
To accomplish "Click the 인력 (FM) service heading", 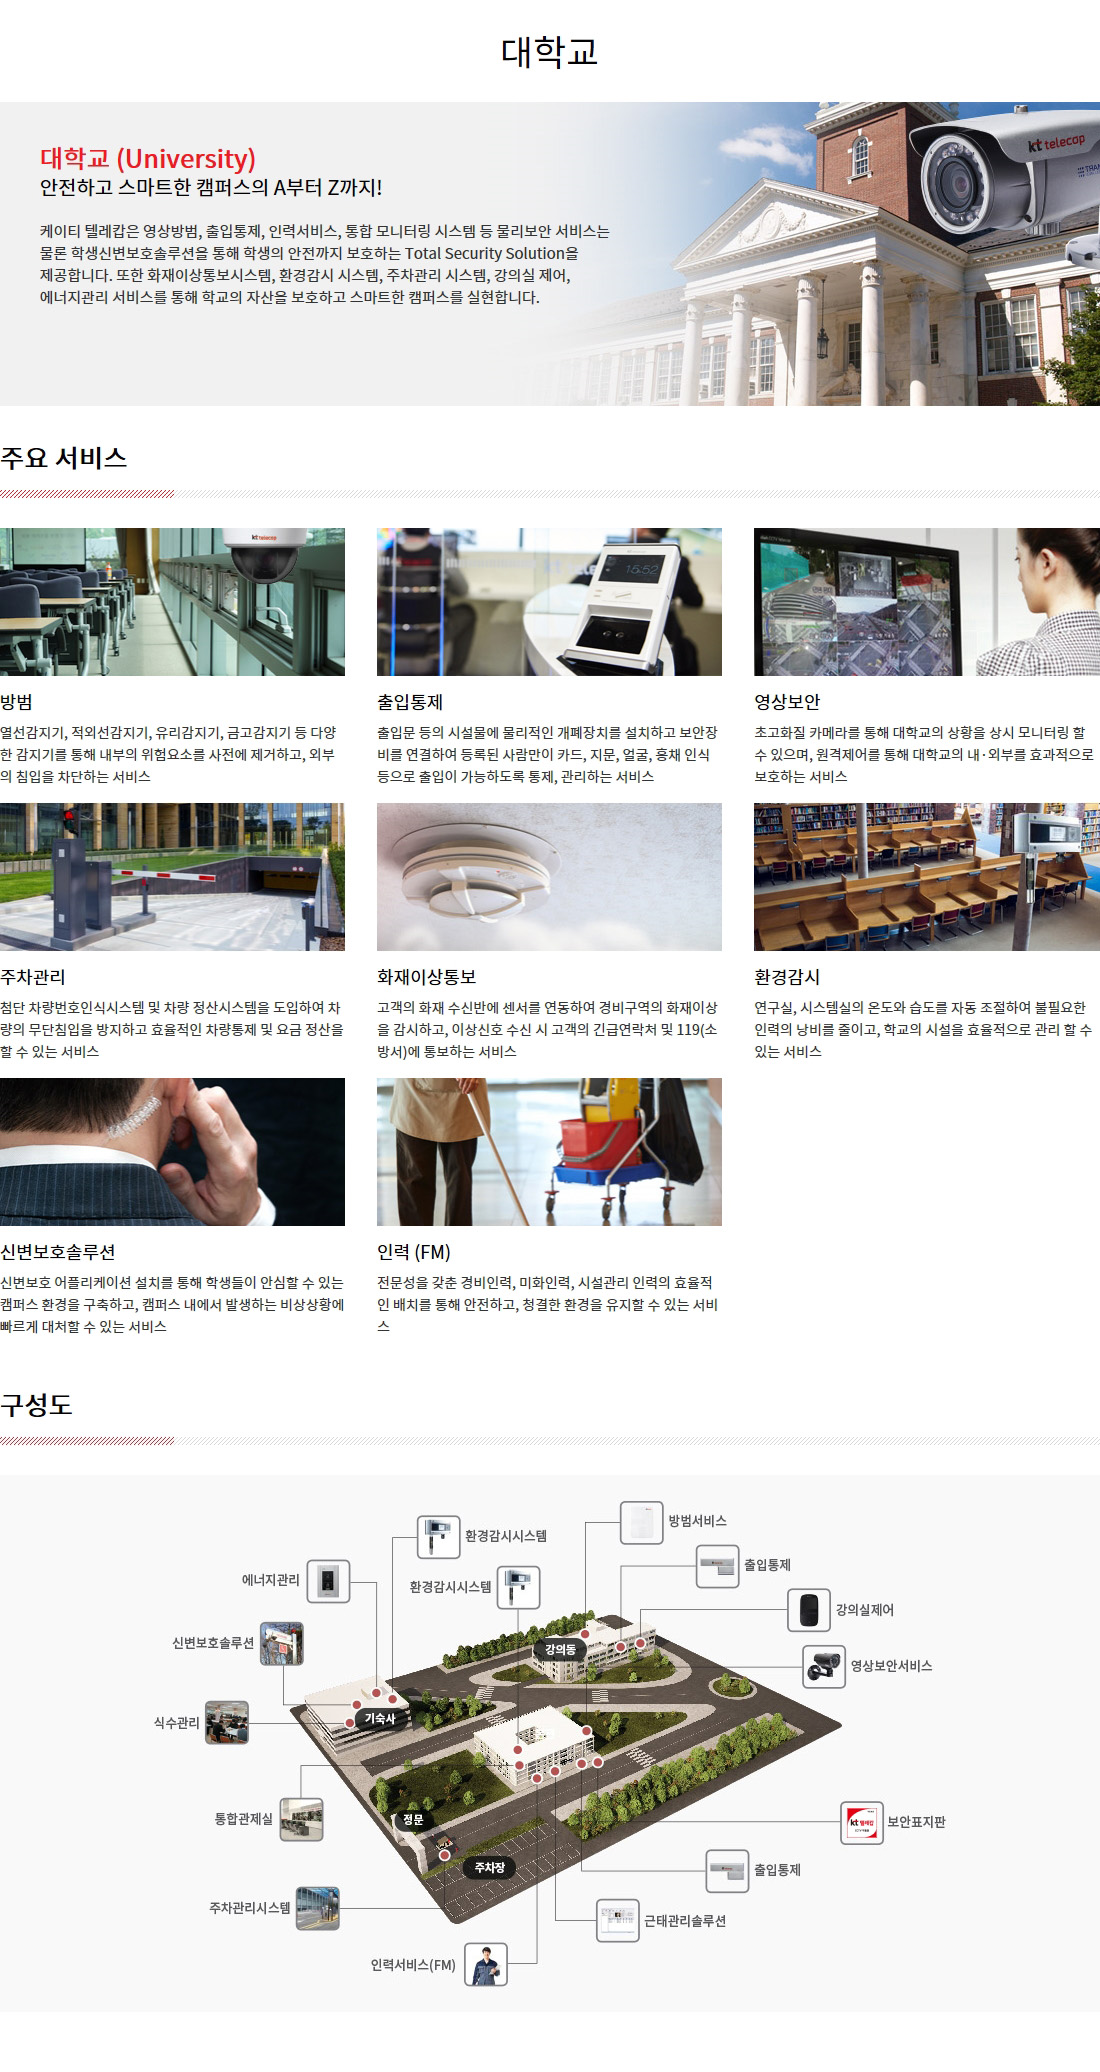I will pos(414,1252).
